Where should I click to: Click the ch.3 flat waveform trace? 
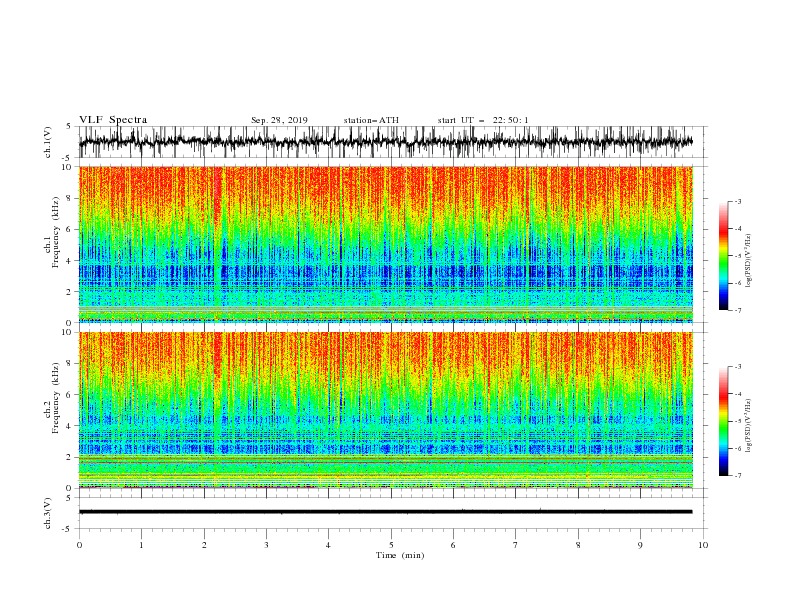pos(385,512)
